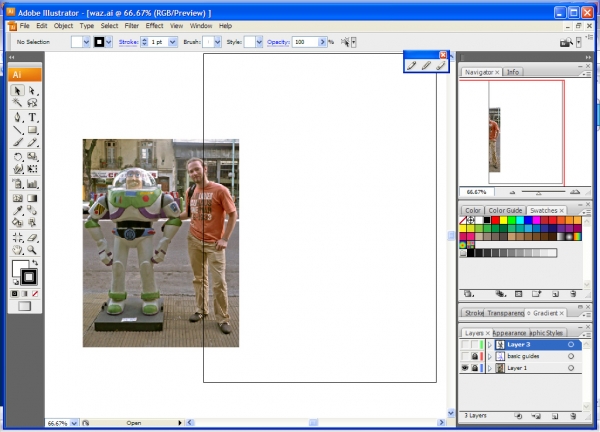
Task: Expand basic guides layer triangle
Action: tap(489, 356)
